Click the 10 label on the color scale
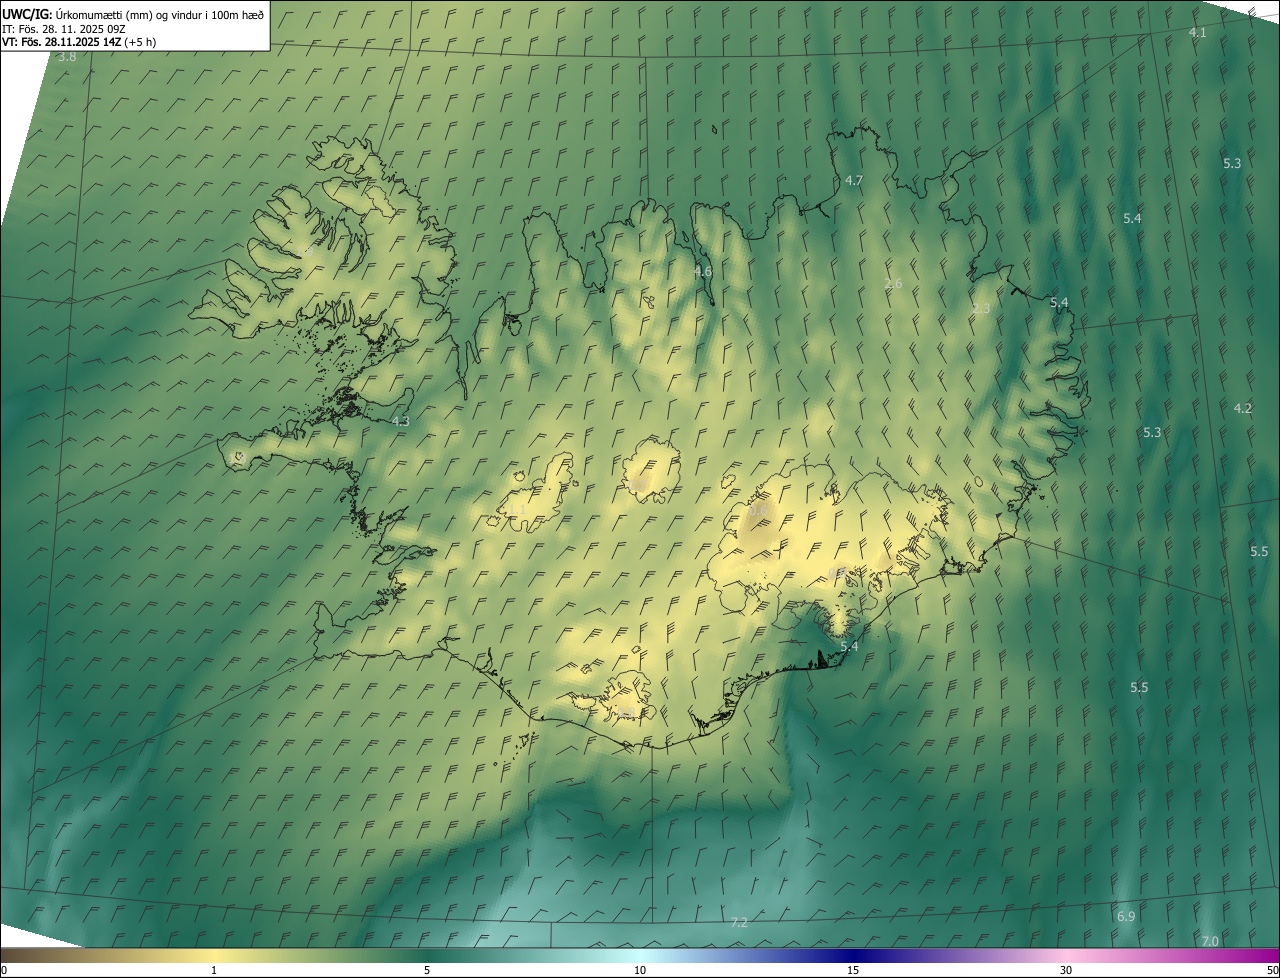The image size is (1280, 978). [x=640, y=970]
